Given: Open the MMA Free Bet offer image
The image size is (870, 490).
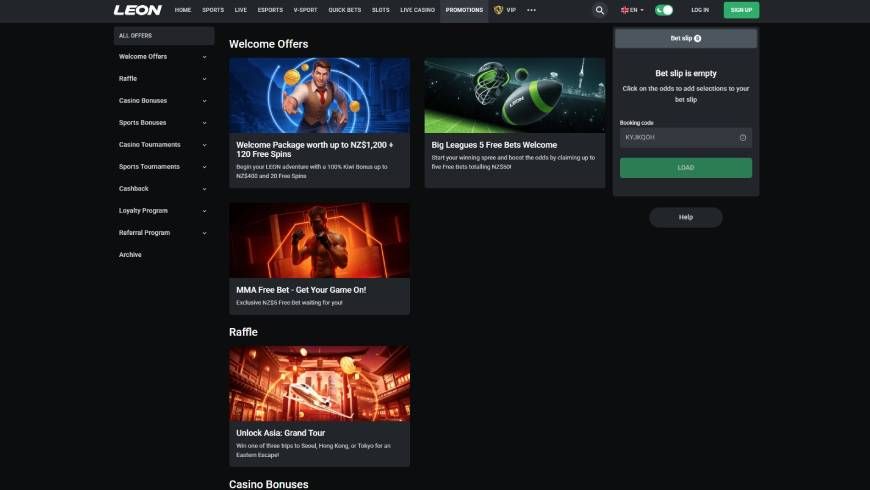Looking at the screenshot, I should coord(320,240).
